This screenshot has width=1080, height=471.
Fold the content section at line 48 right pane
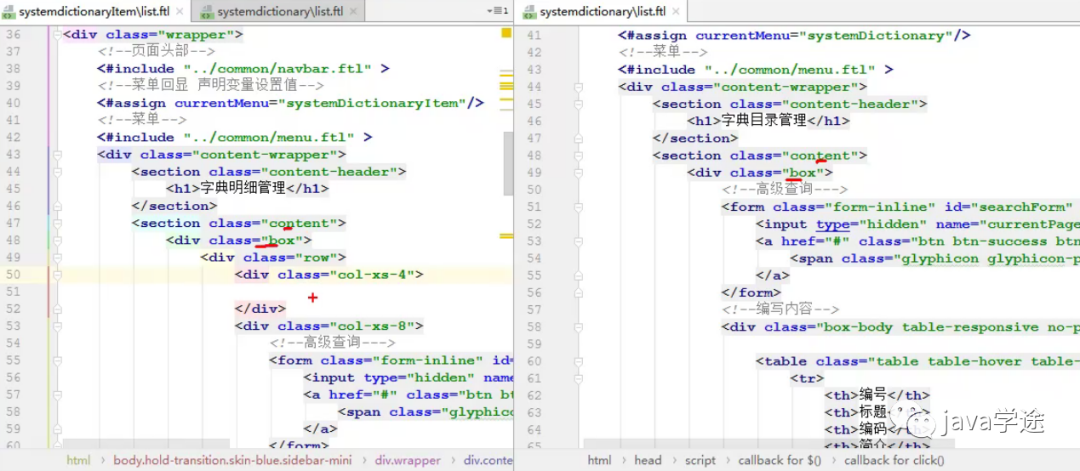pyautogui.click(x=579, y=156)
